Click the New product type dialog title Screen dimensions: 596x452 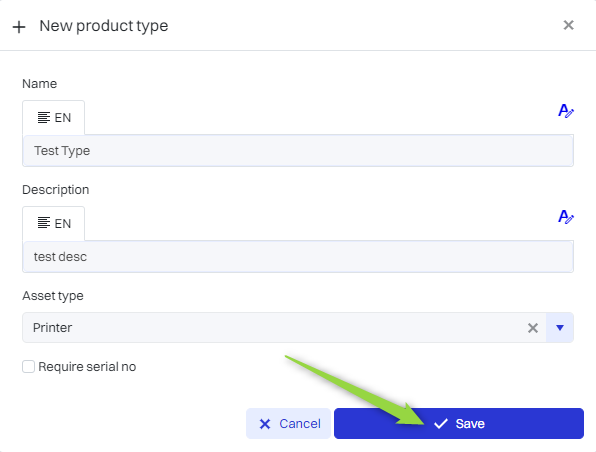[104, 26]
